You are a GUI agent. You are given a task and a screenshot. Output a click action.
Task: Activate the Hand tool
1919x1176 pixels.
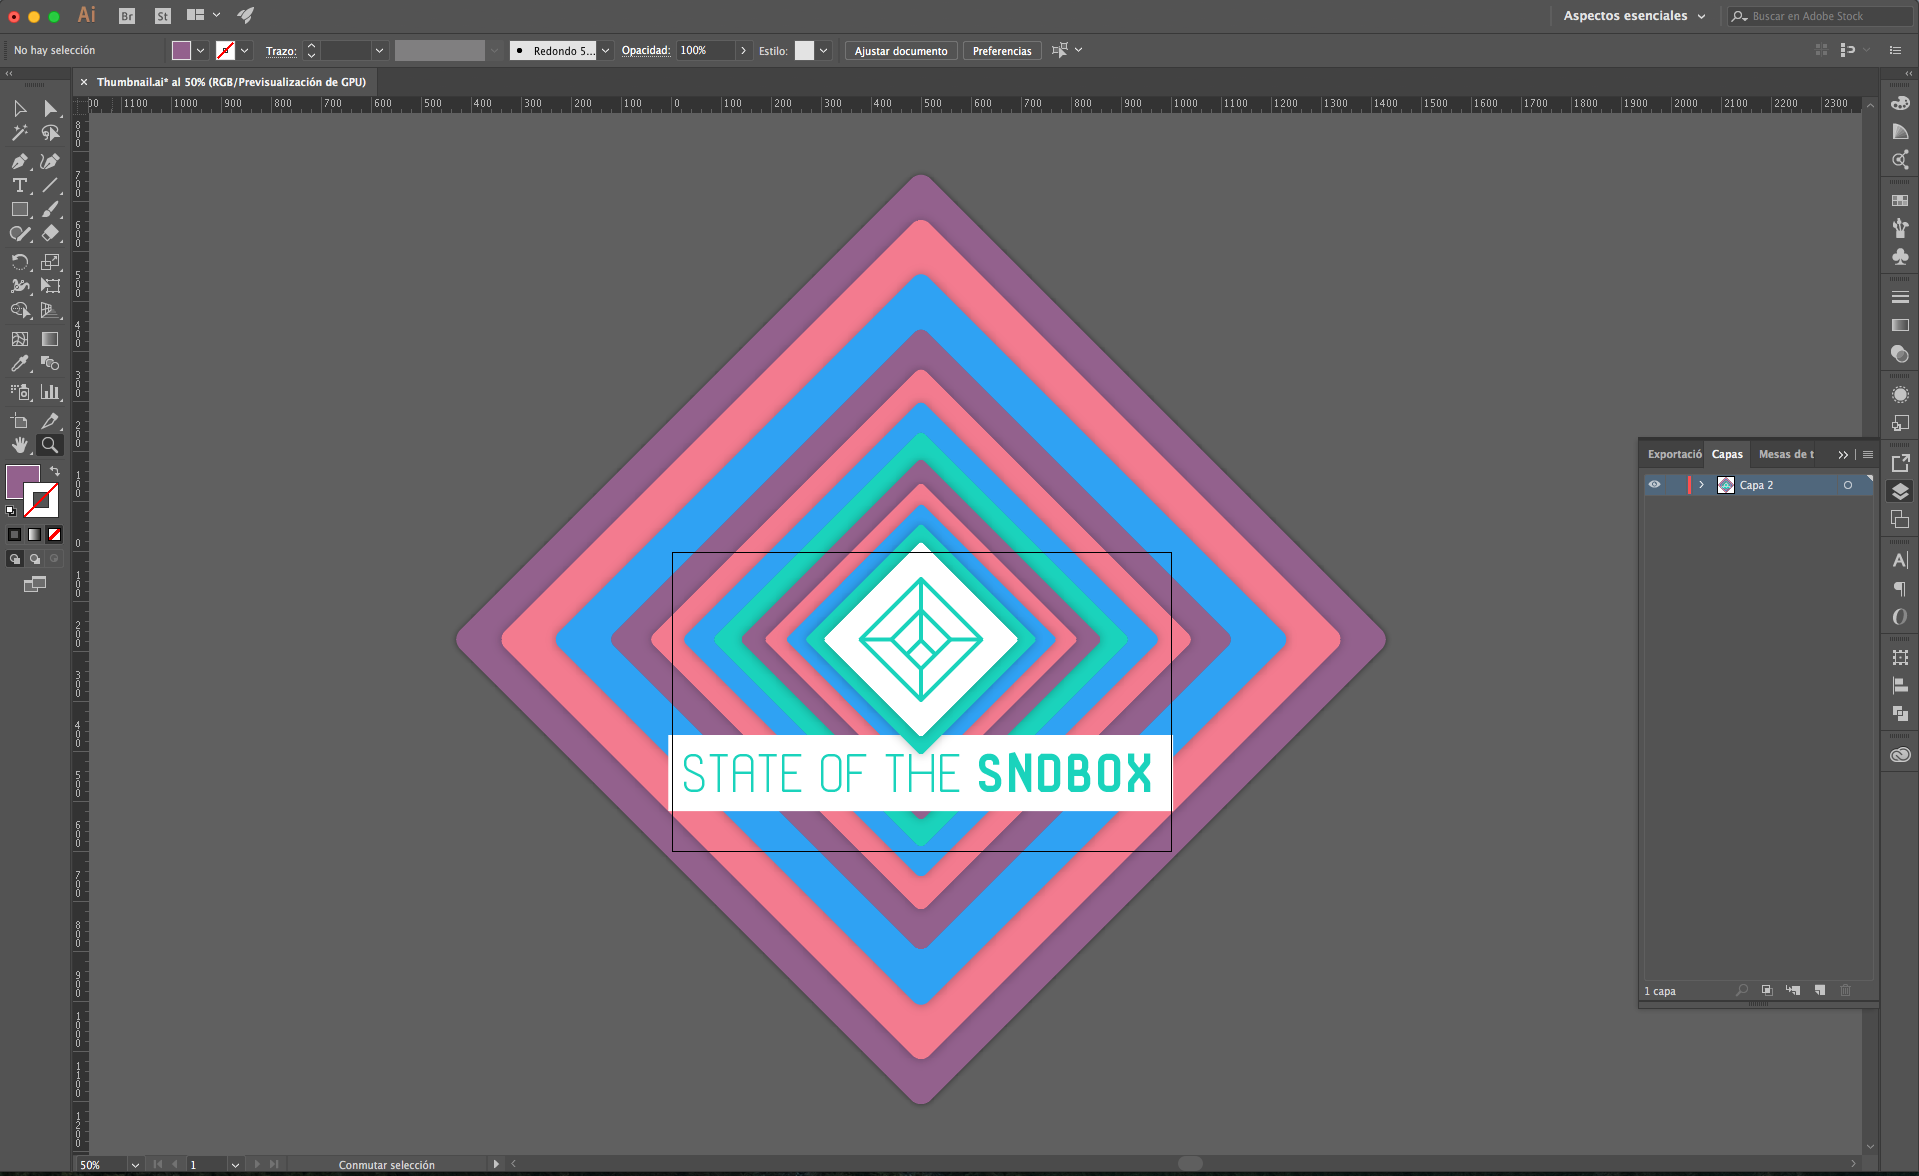click(x=19, y=445)
